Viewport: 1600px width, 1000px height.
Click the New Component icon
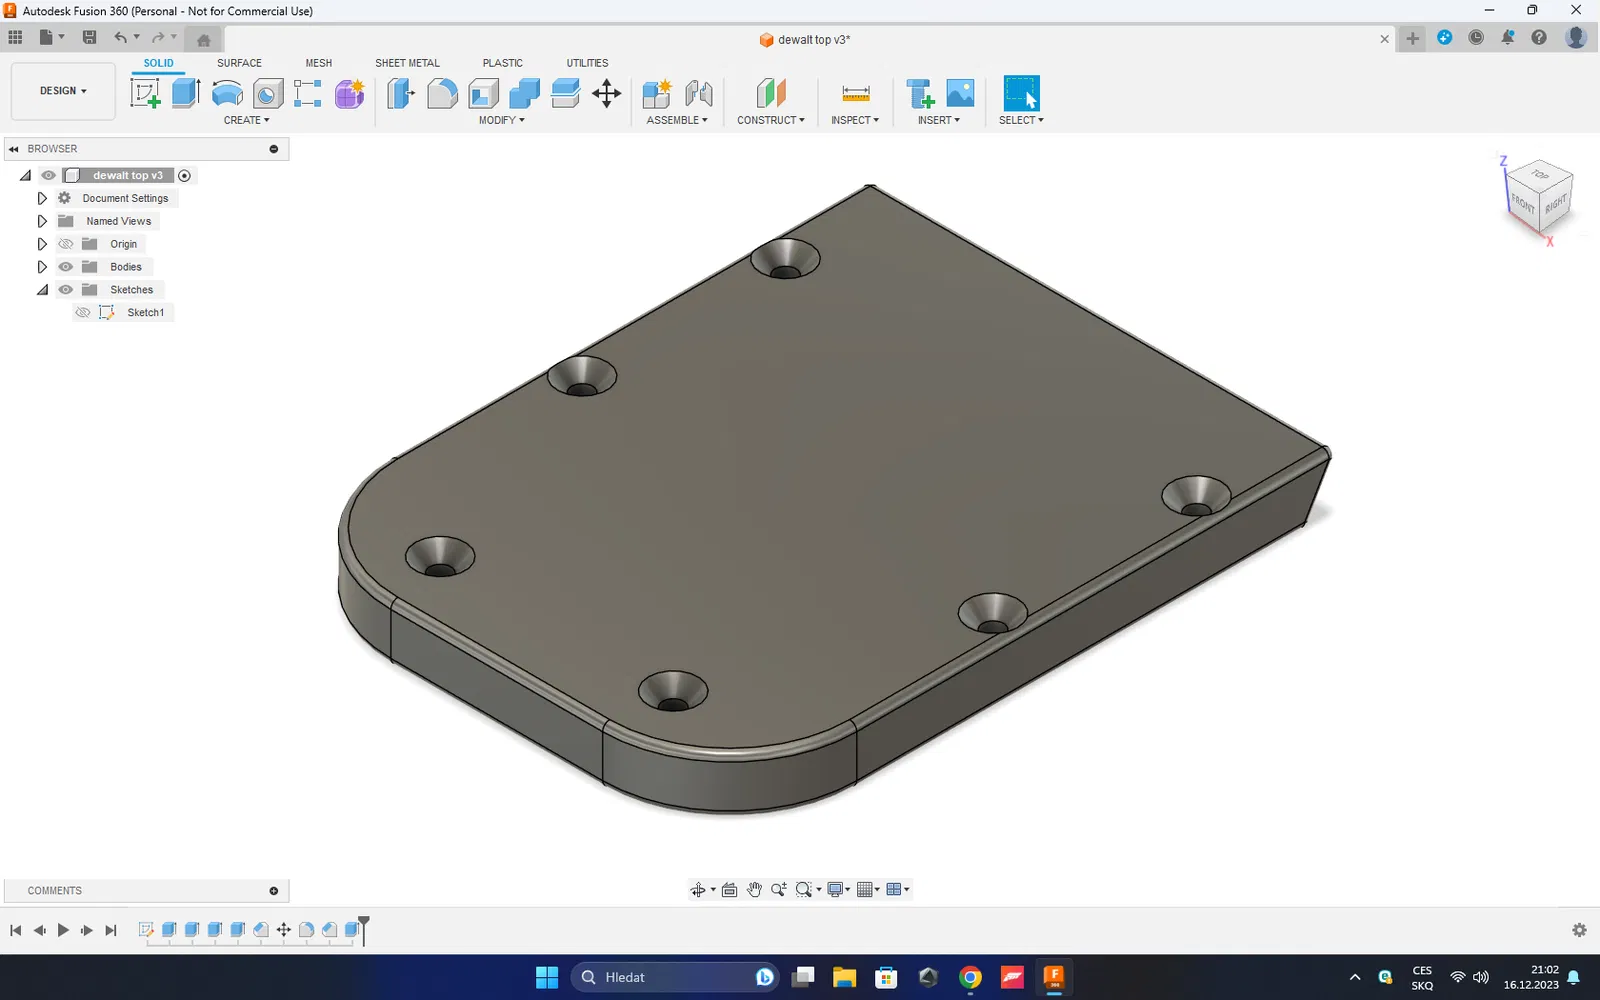(x=657, y=94)
